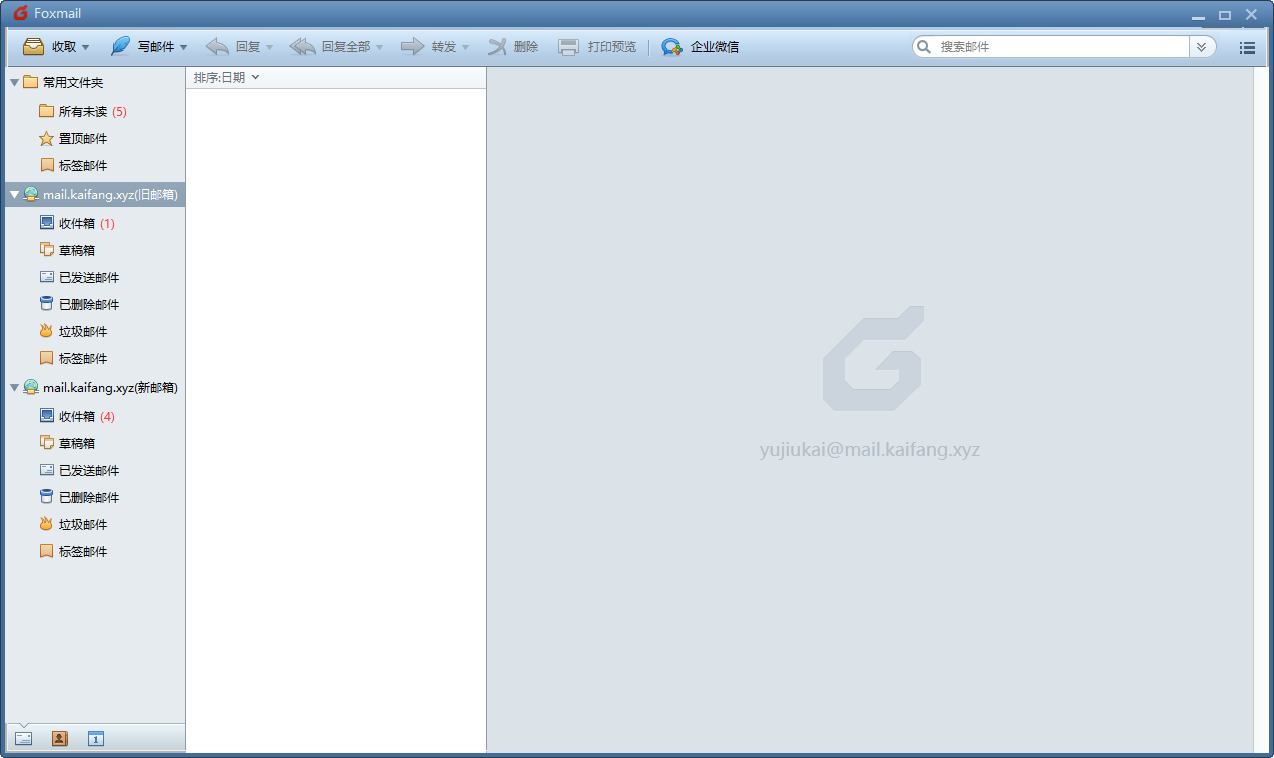This screenshot has width=1274, height=758.
Task: Open 标签邮件 in 旧邮箱 account
Action: pyautogui.click(x=73, y=358)
